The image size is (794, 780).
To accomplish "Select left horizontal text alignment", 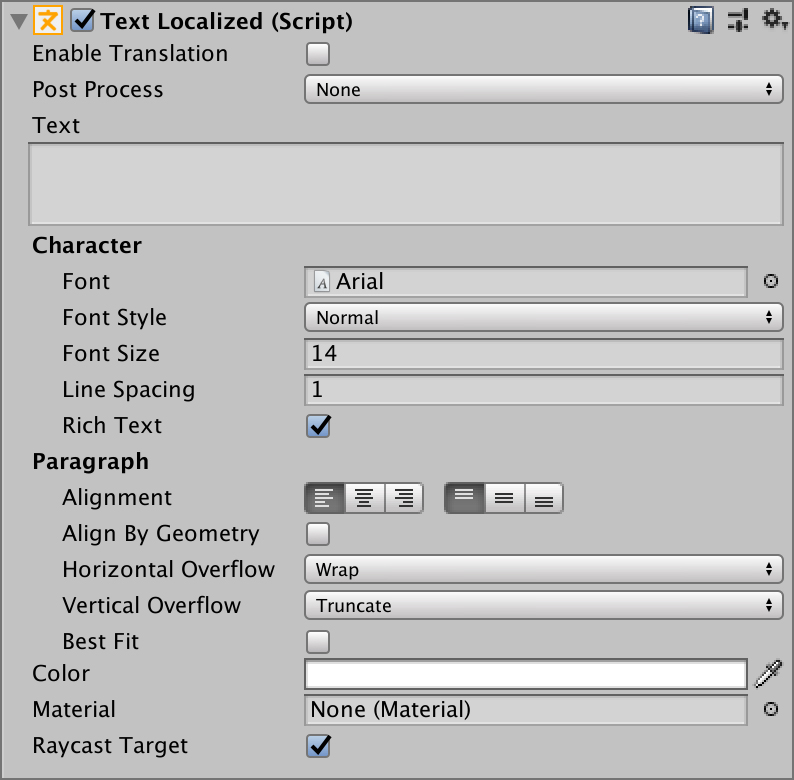I will (x=324, y=498).
